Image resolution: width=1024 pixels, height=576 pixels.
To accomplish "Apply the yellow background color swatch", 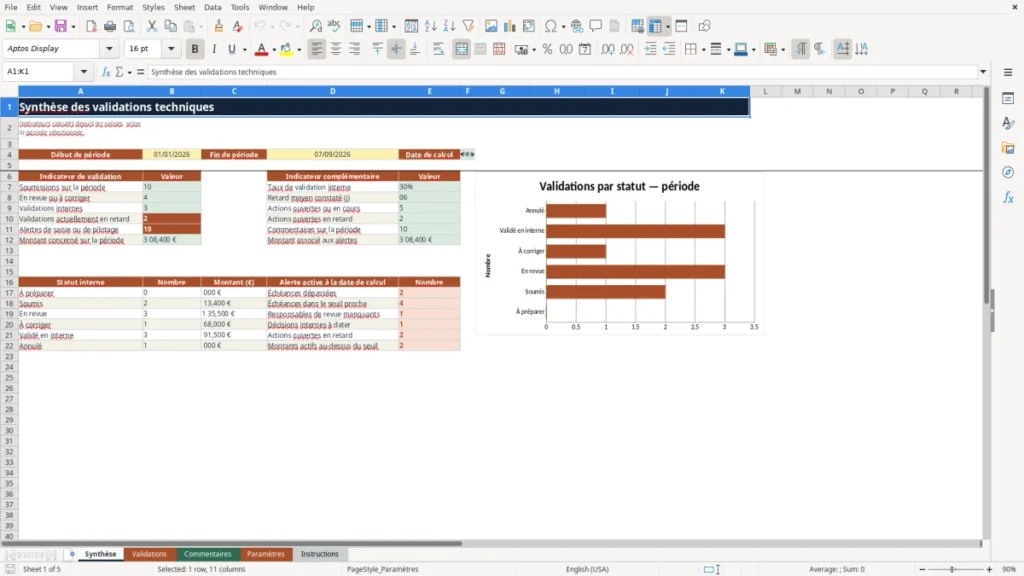I will [x=286, y=49].
